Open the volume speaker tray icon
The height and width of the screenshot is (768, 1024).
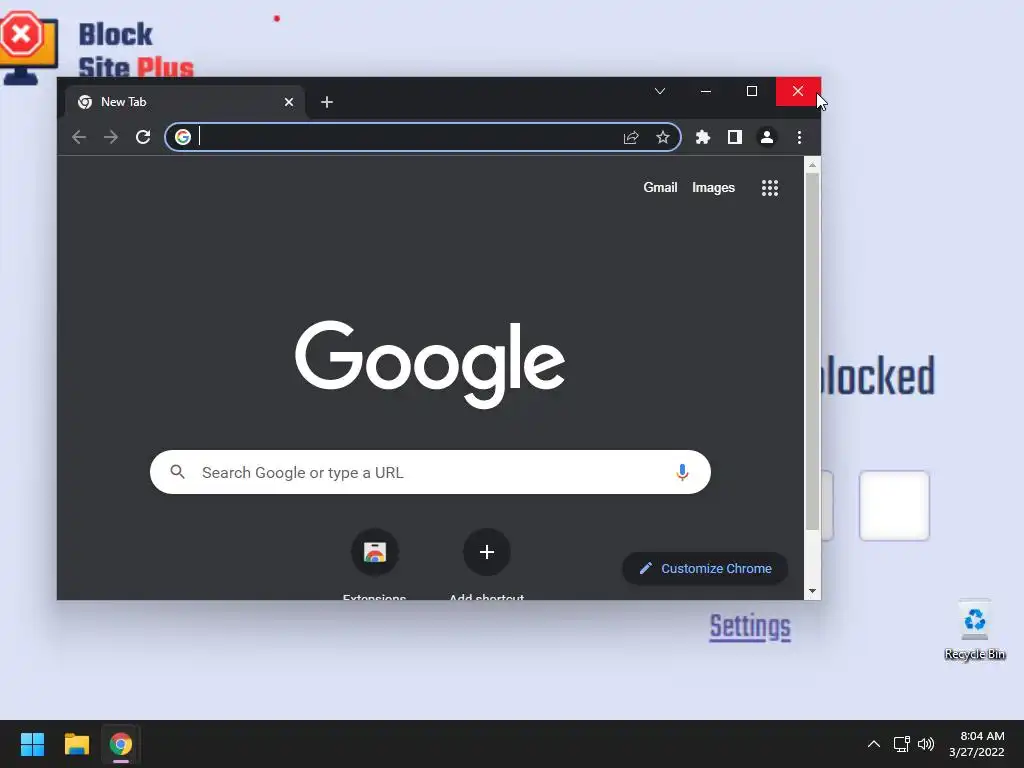coord(926,744)
